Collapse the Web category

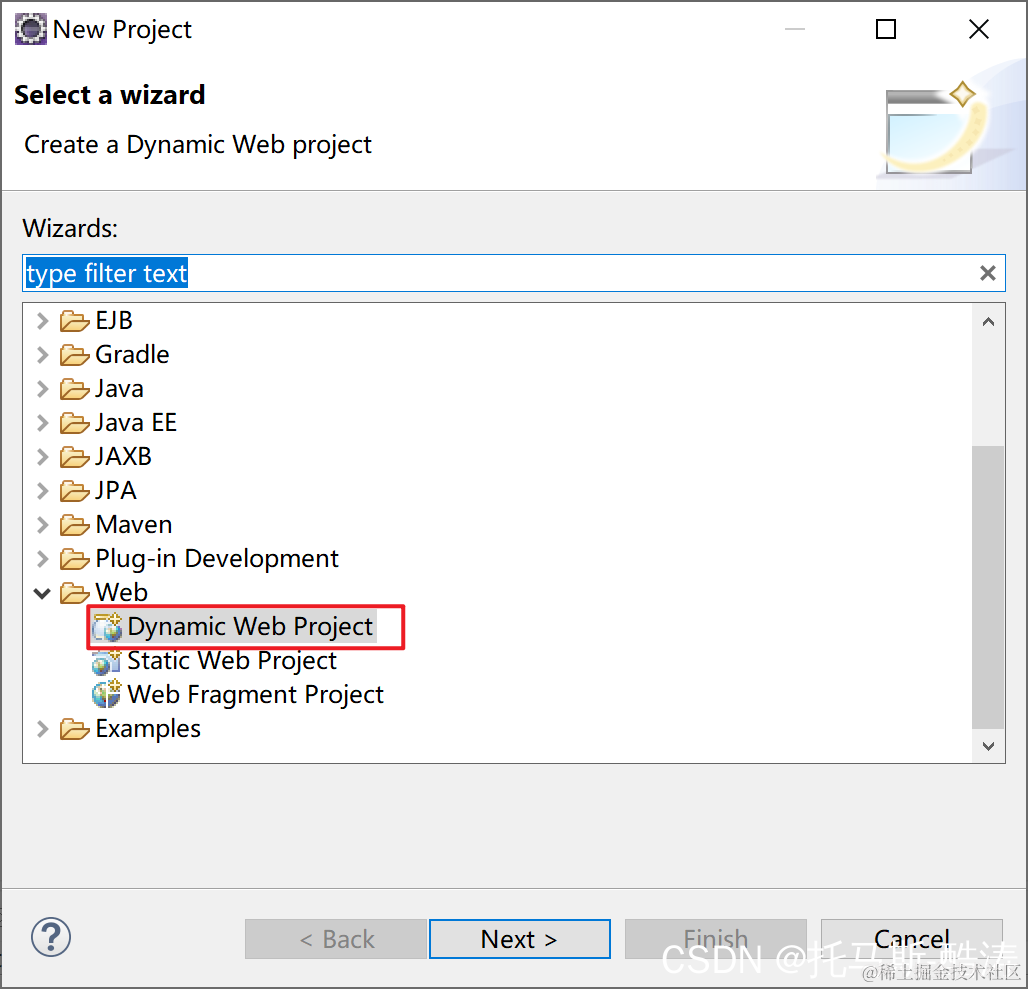tap(42, 594)
